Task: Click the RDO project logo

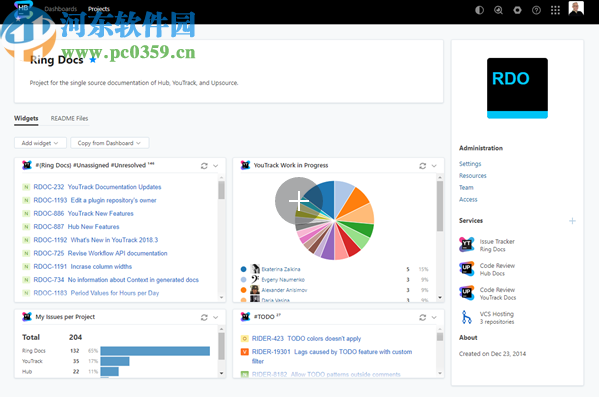Action: tap(517, 88)
